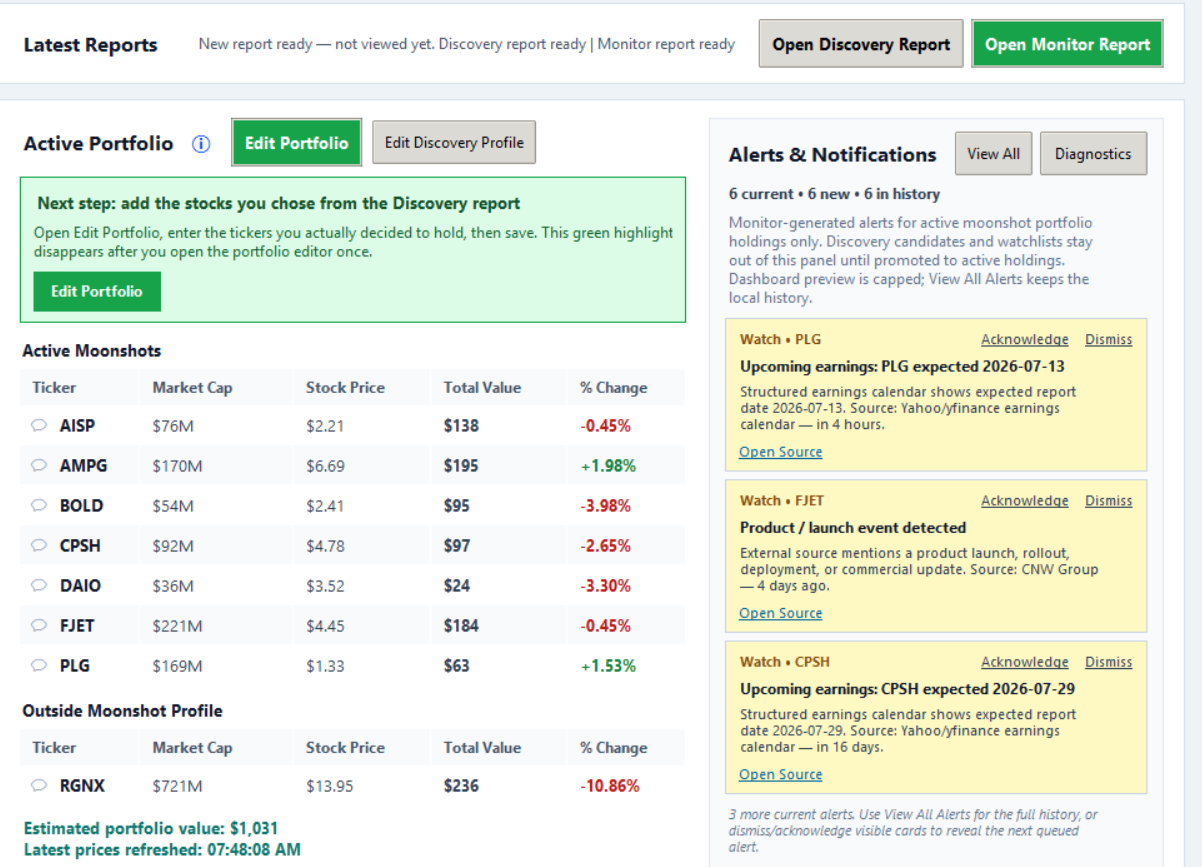
Task: Dismiss the CPSH earnings alert
Action: (1108, 662)
